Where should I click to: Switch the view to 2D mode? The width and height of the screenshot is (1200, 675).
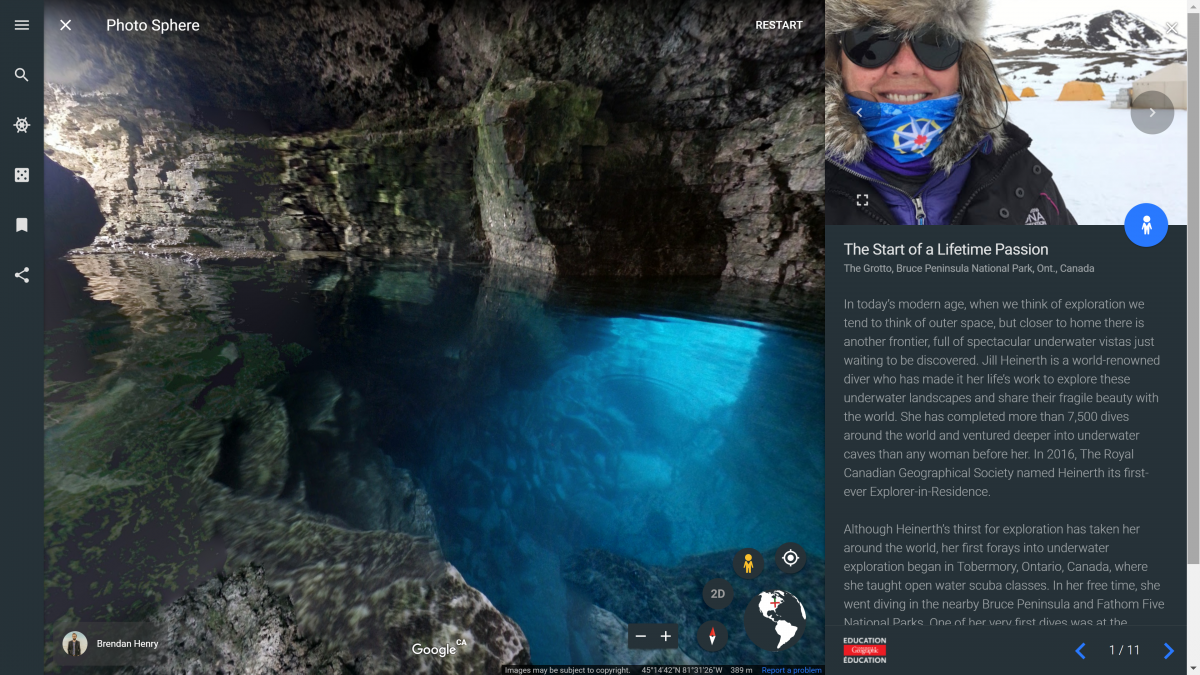point(717,593)
